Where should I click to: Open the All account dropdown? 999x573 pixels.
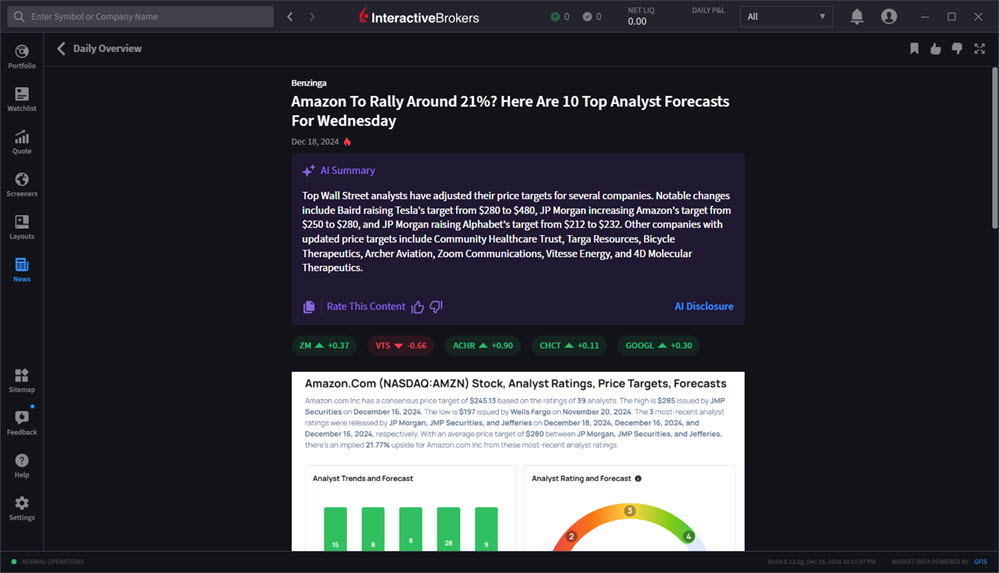pyautogui.click(x=786, y=17)
